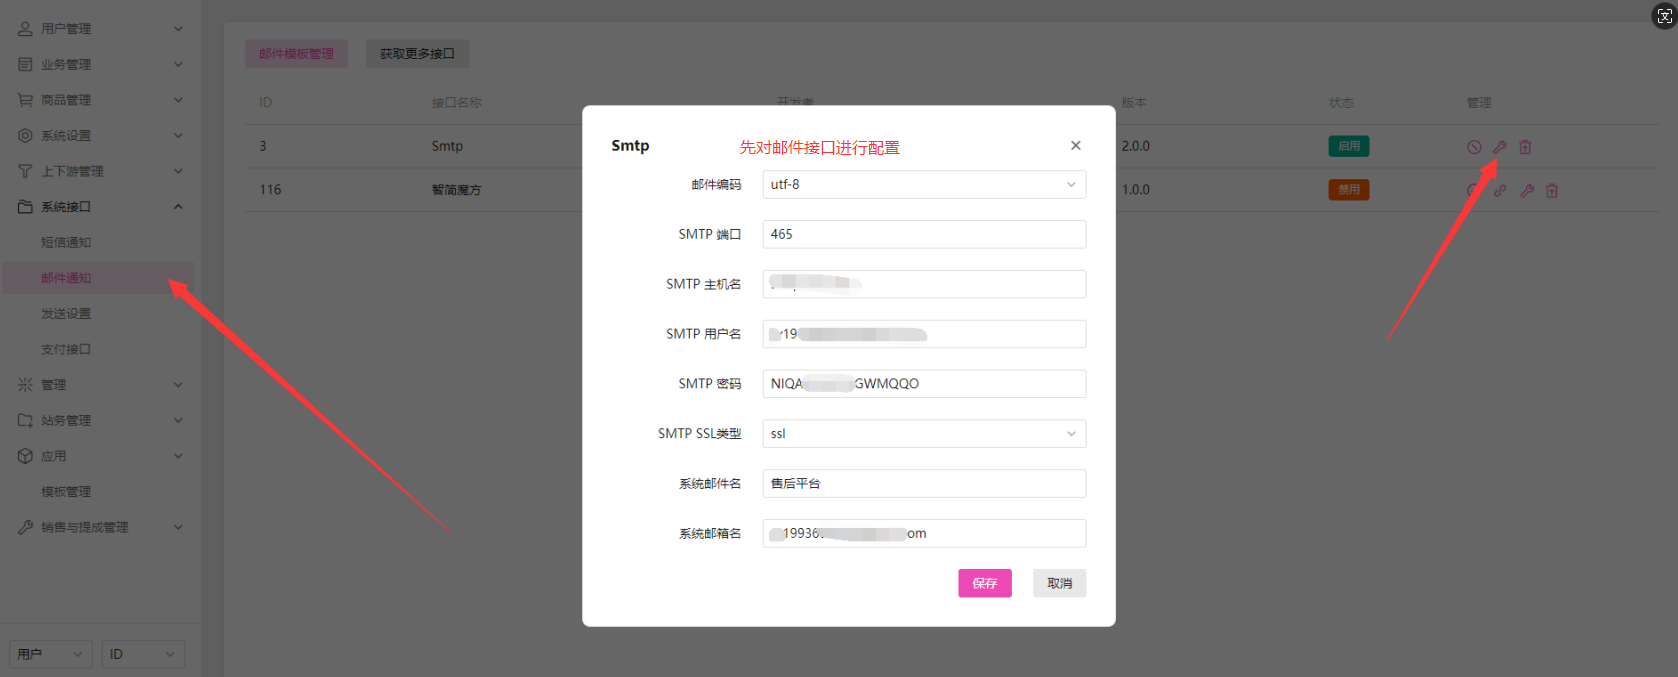The height and width of the screenshot is (677, 1678).
Task: Click the cart icon beside 商品管理
Action: coord(25,100)
